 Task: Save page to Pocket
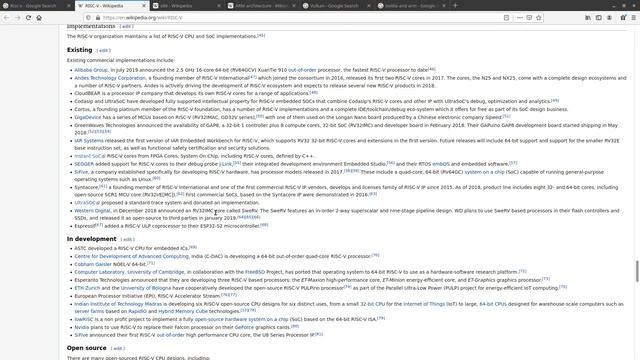529,18
